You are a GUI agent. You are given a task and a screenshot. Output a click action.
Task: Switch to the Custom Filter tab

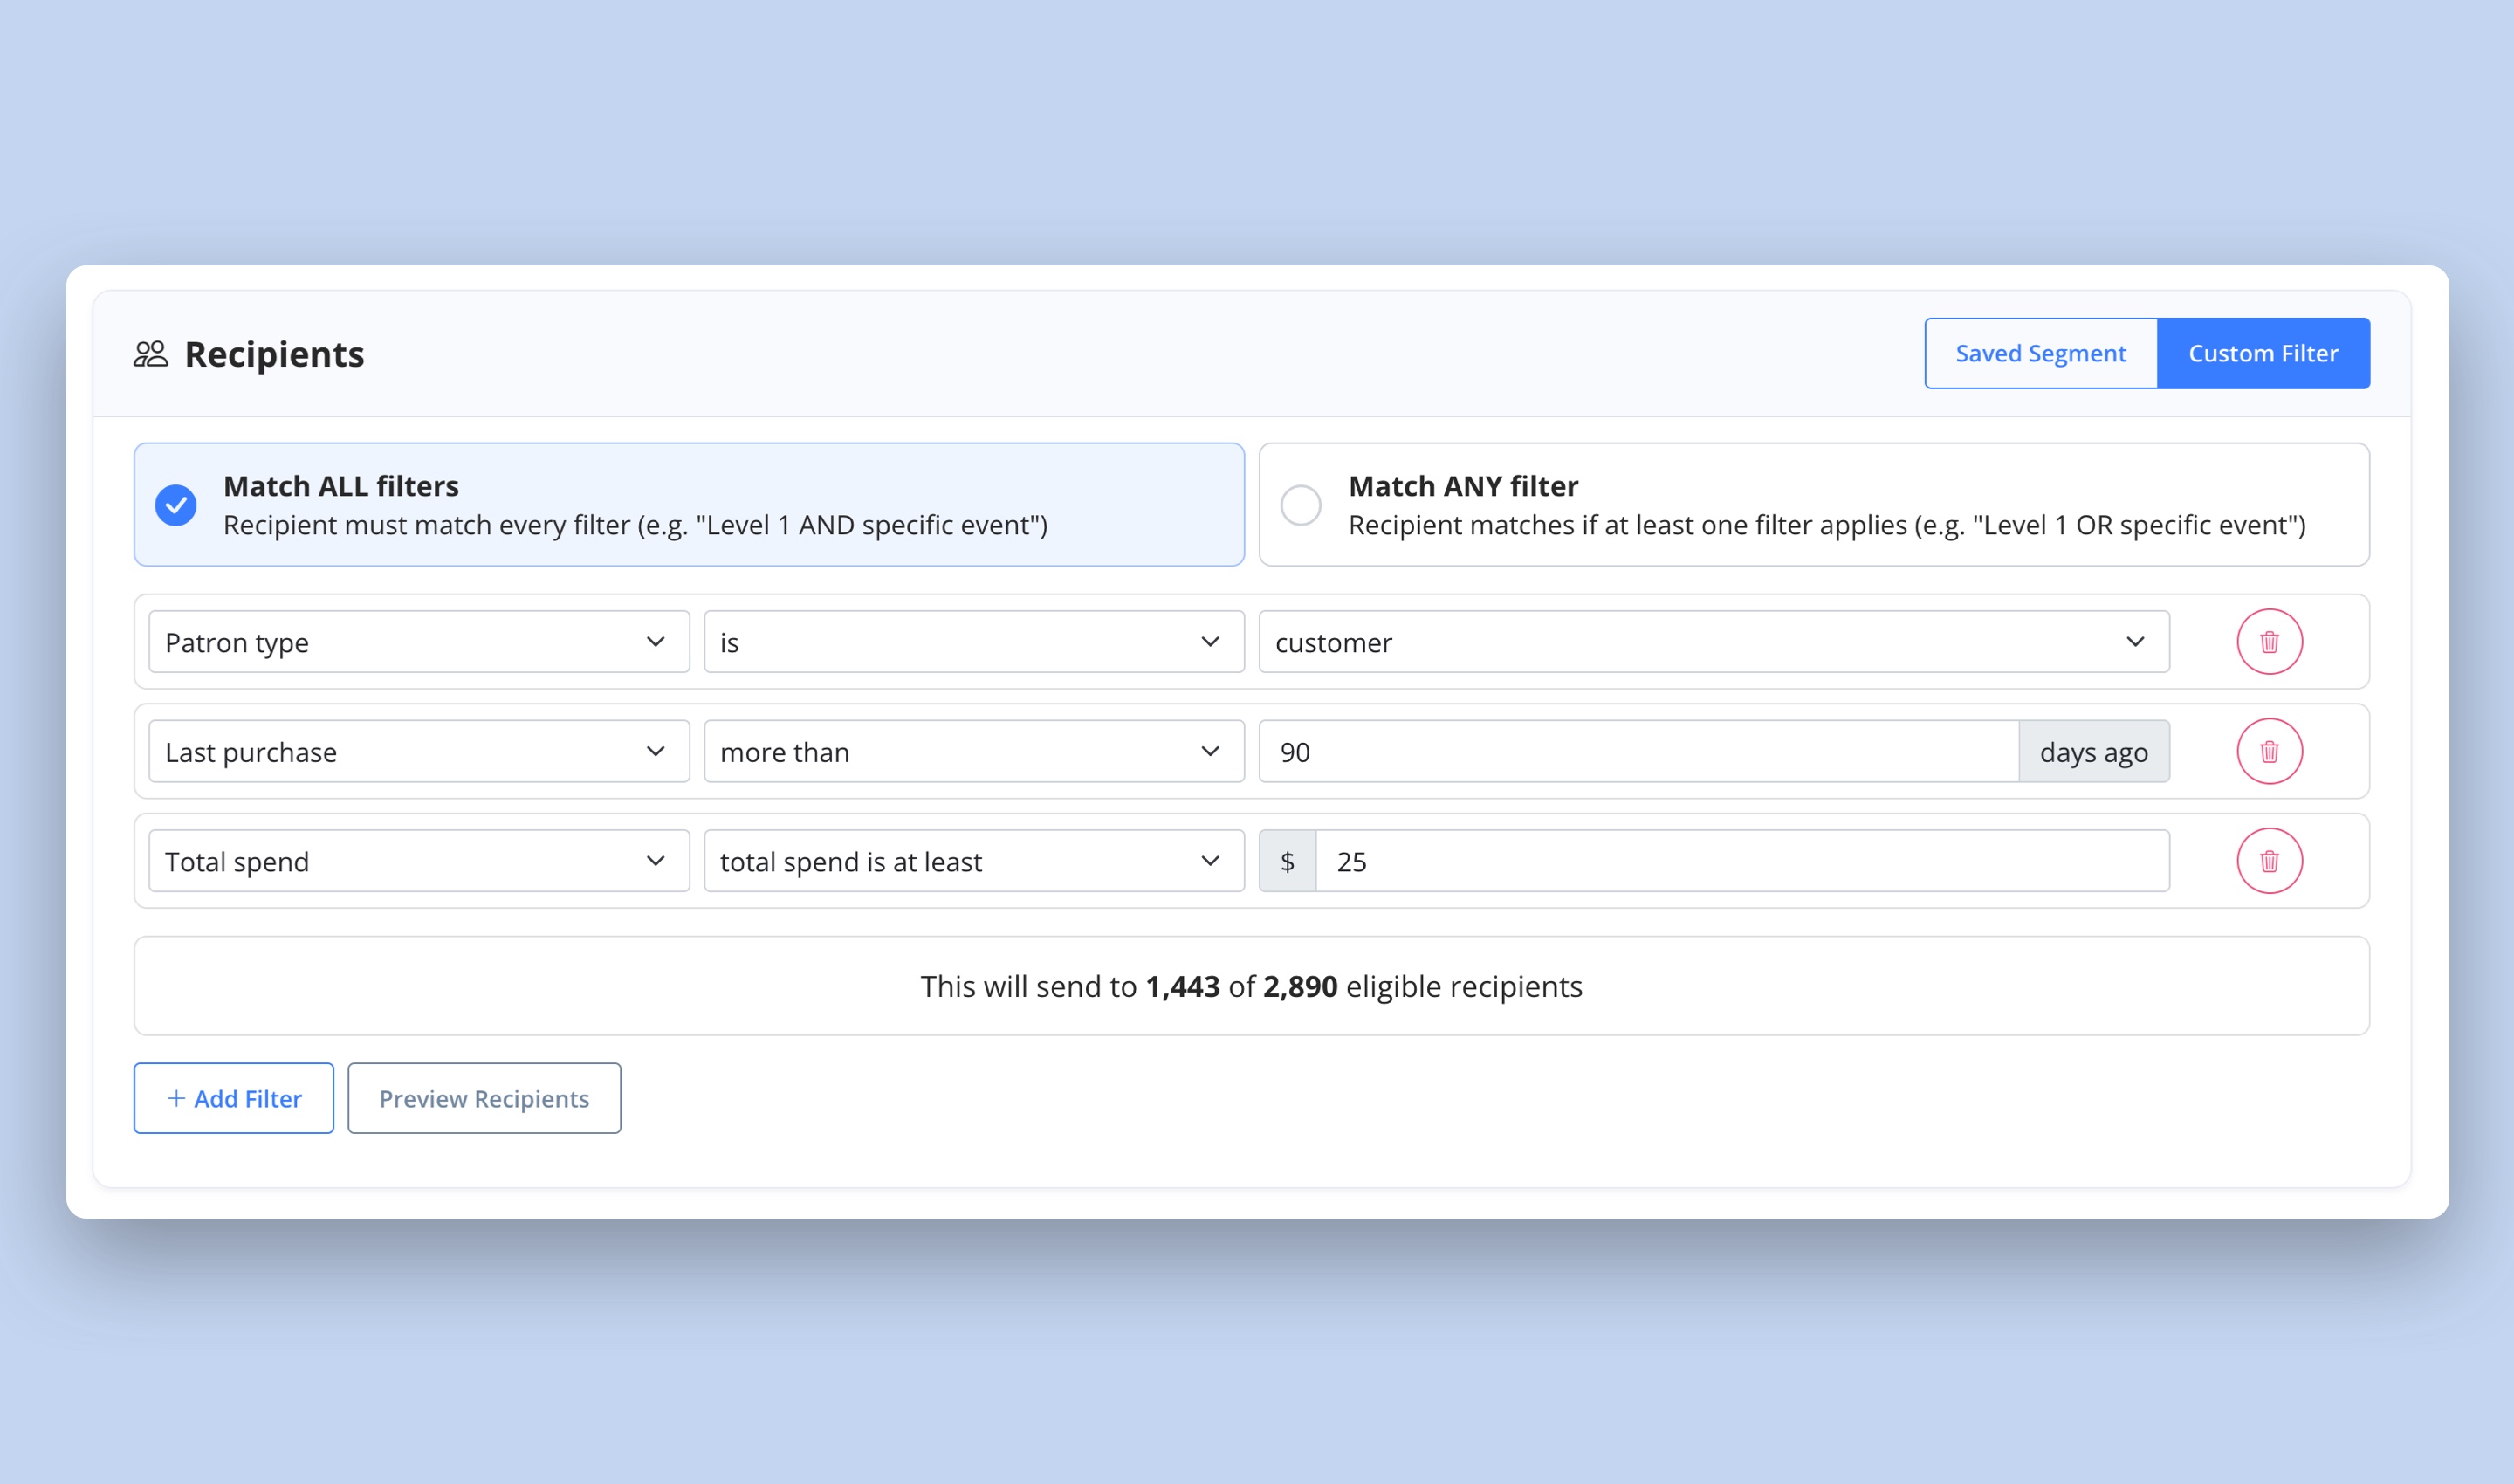(2263, 353)
